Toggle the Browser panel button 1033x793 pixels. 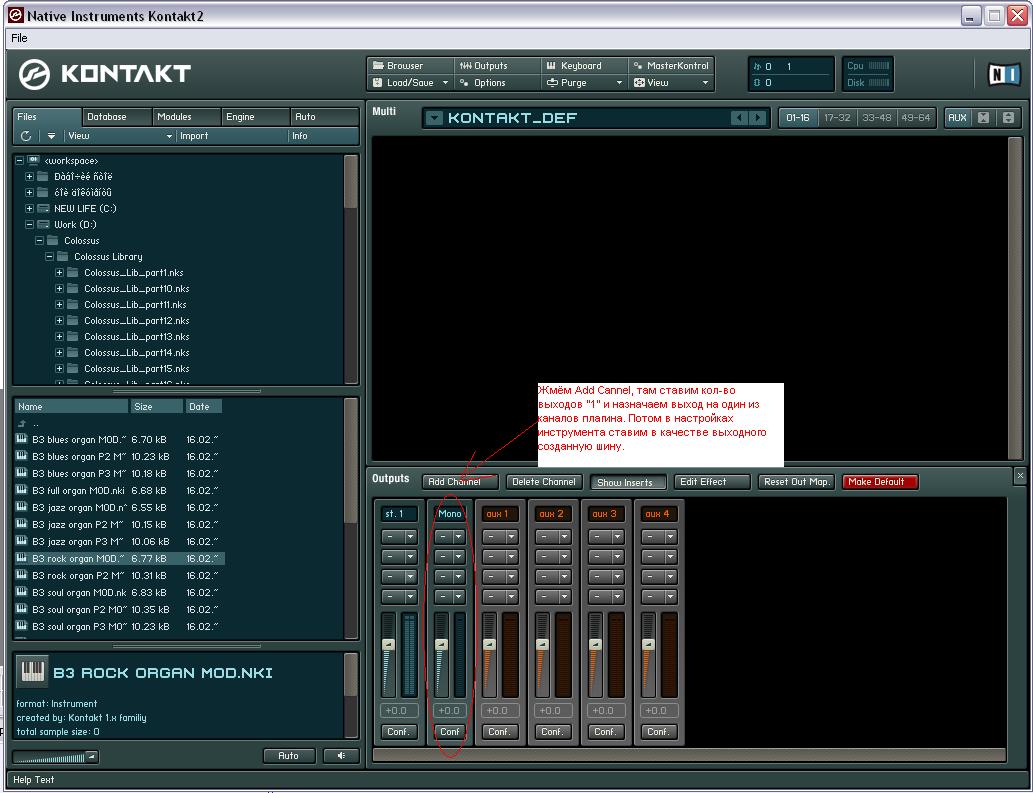pyautogui.click(x=410, y=66)
